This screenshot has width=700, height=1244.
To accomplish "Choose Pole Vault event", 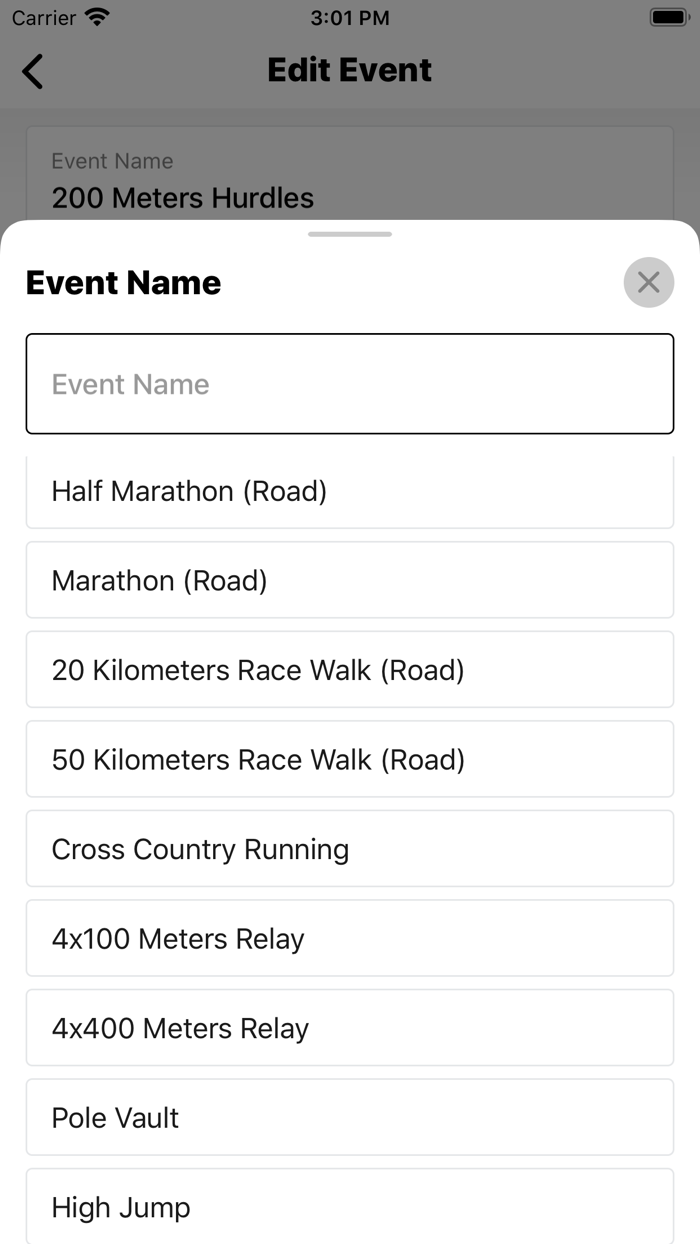I will click(350, 1117).
